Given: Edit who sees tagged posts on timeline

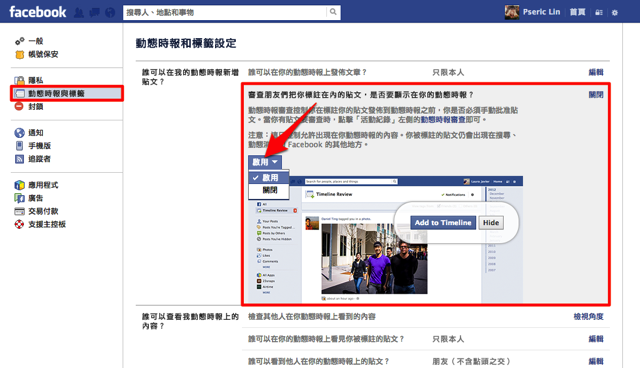Looking at the screenshot, I should (596, 339).
